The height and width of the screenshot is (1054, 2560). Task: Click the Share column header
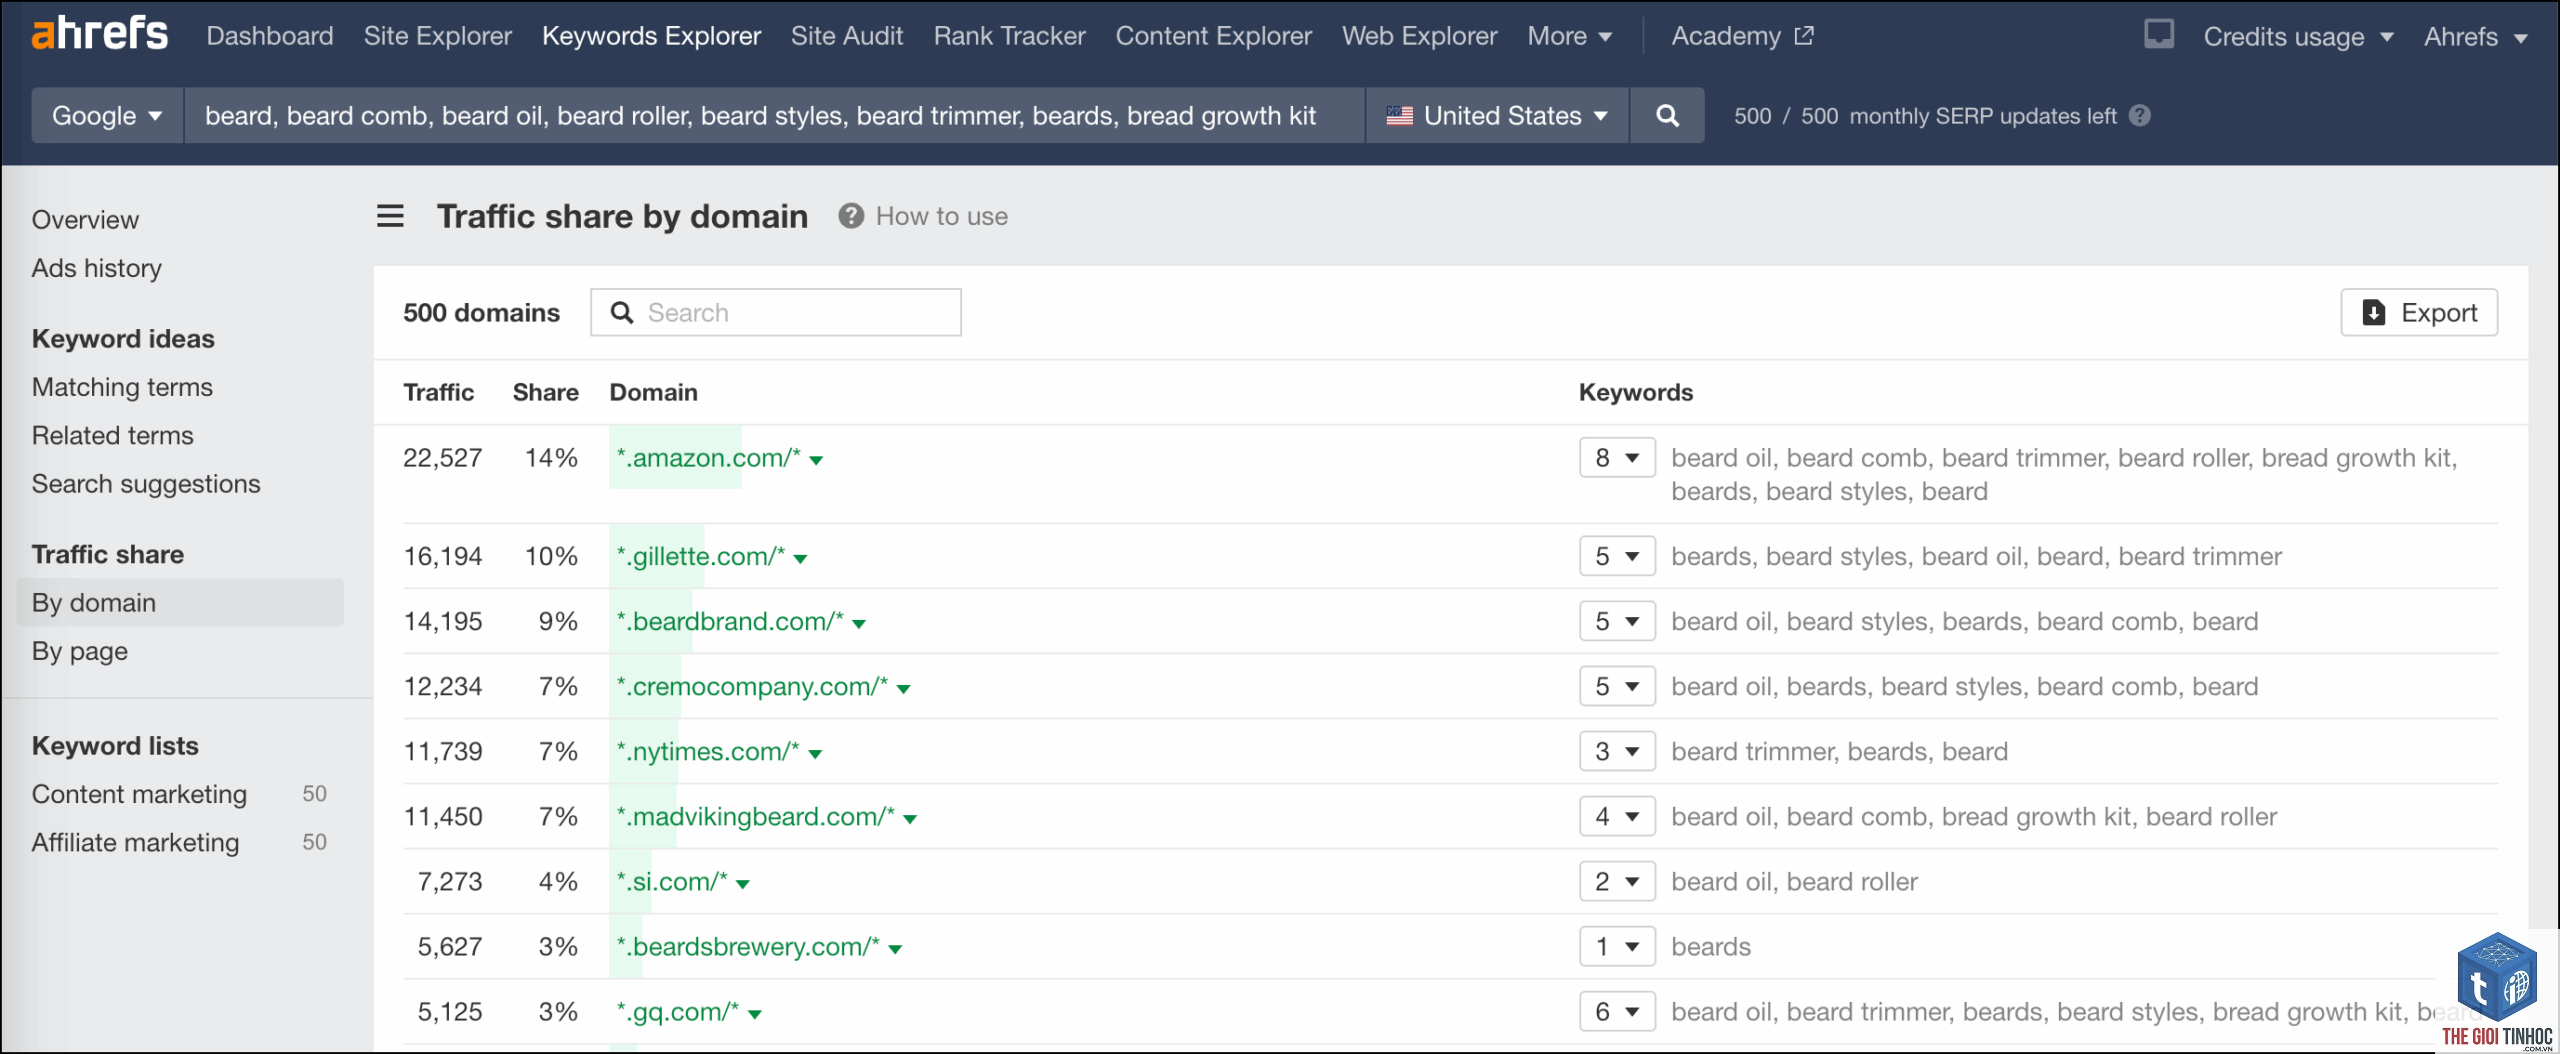[x=546, y=392]
